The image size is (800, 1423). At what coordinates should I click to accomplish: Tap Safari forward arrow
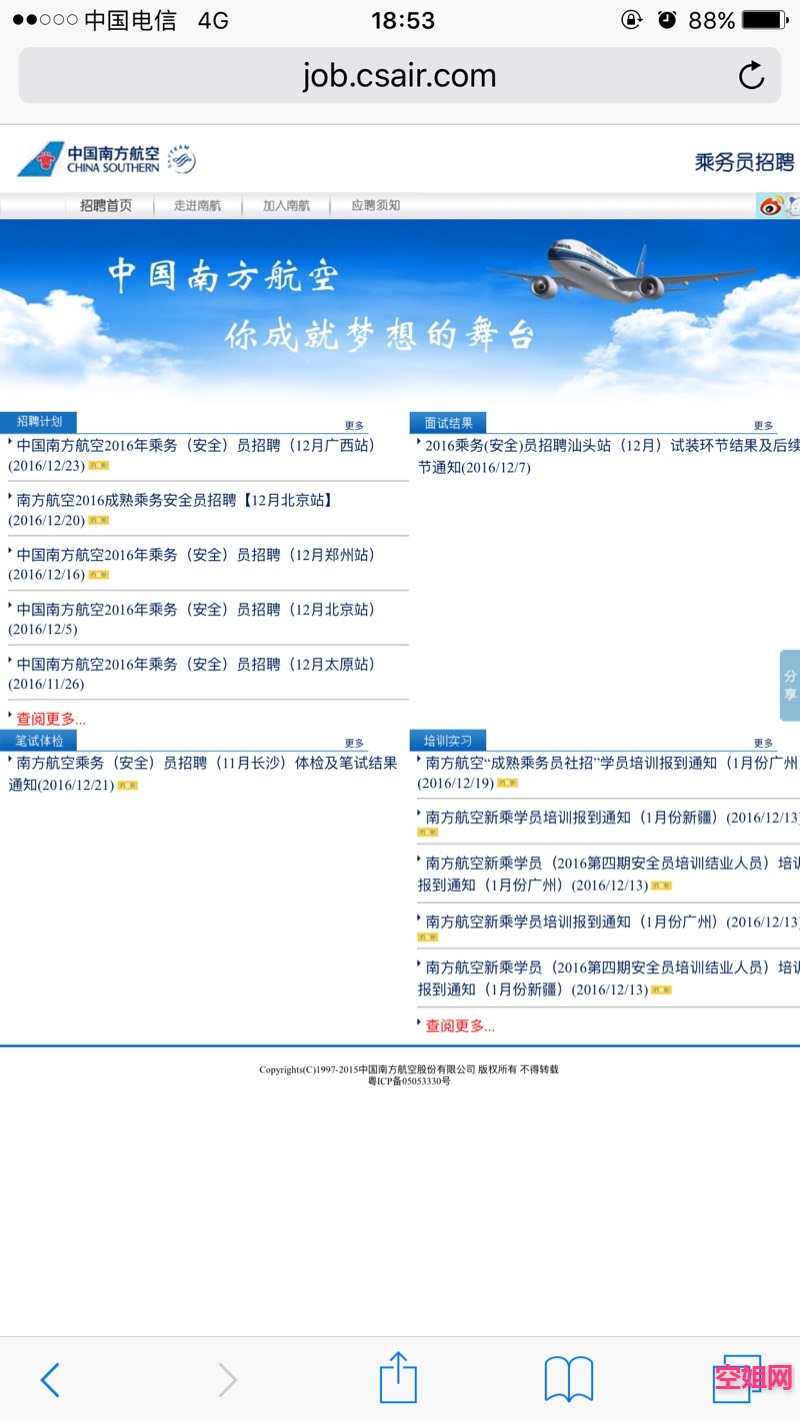228,1380
